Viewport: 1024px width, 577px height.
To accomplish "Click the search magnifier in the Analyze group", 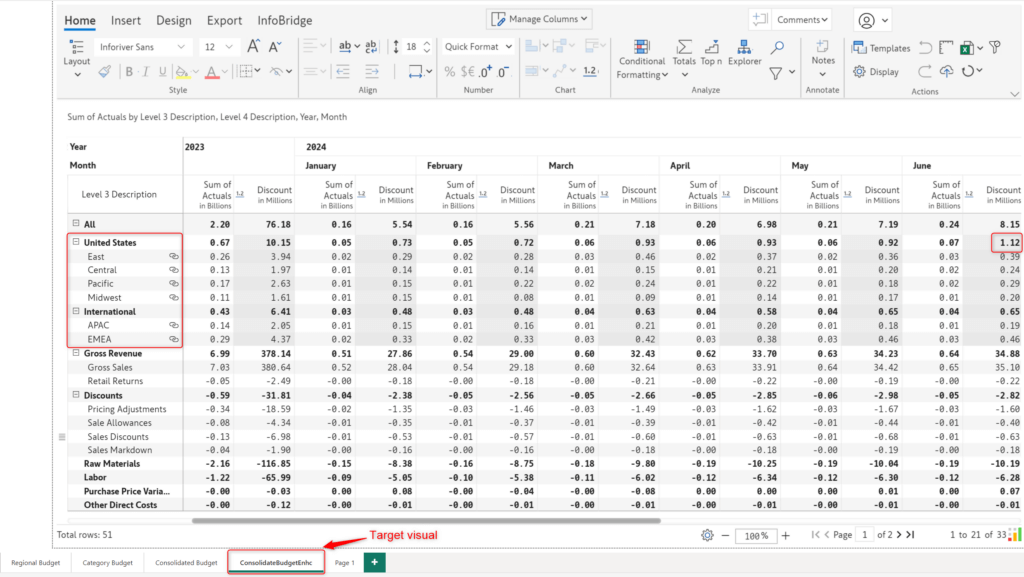I will pos(777,46).
